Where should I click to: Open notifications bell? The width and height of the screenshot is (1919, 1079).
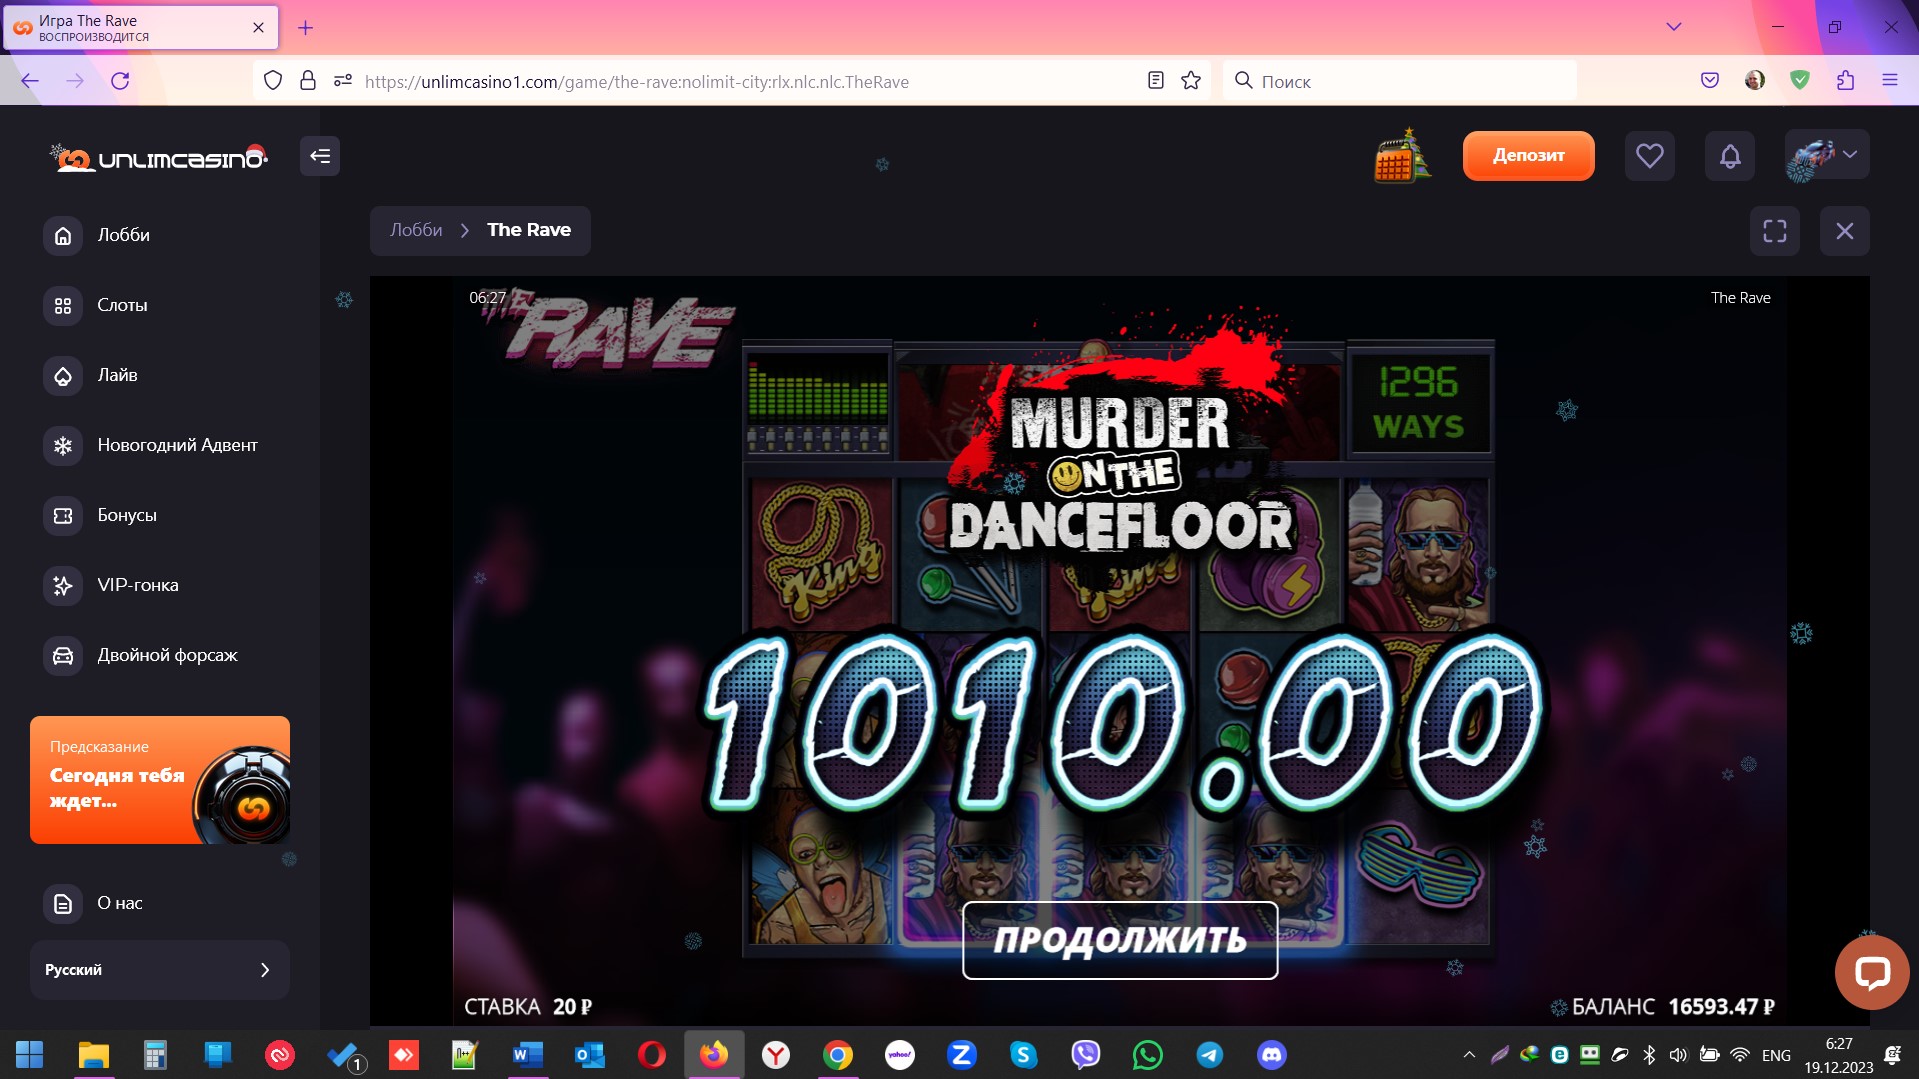click(1729, 155)
